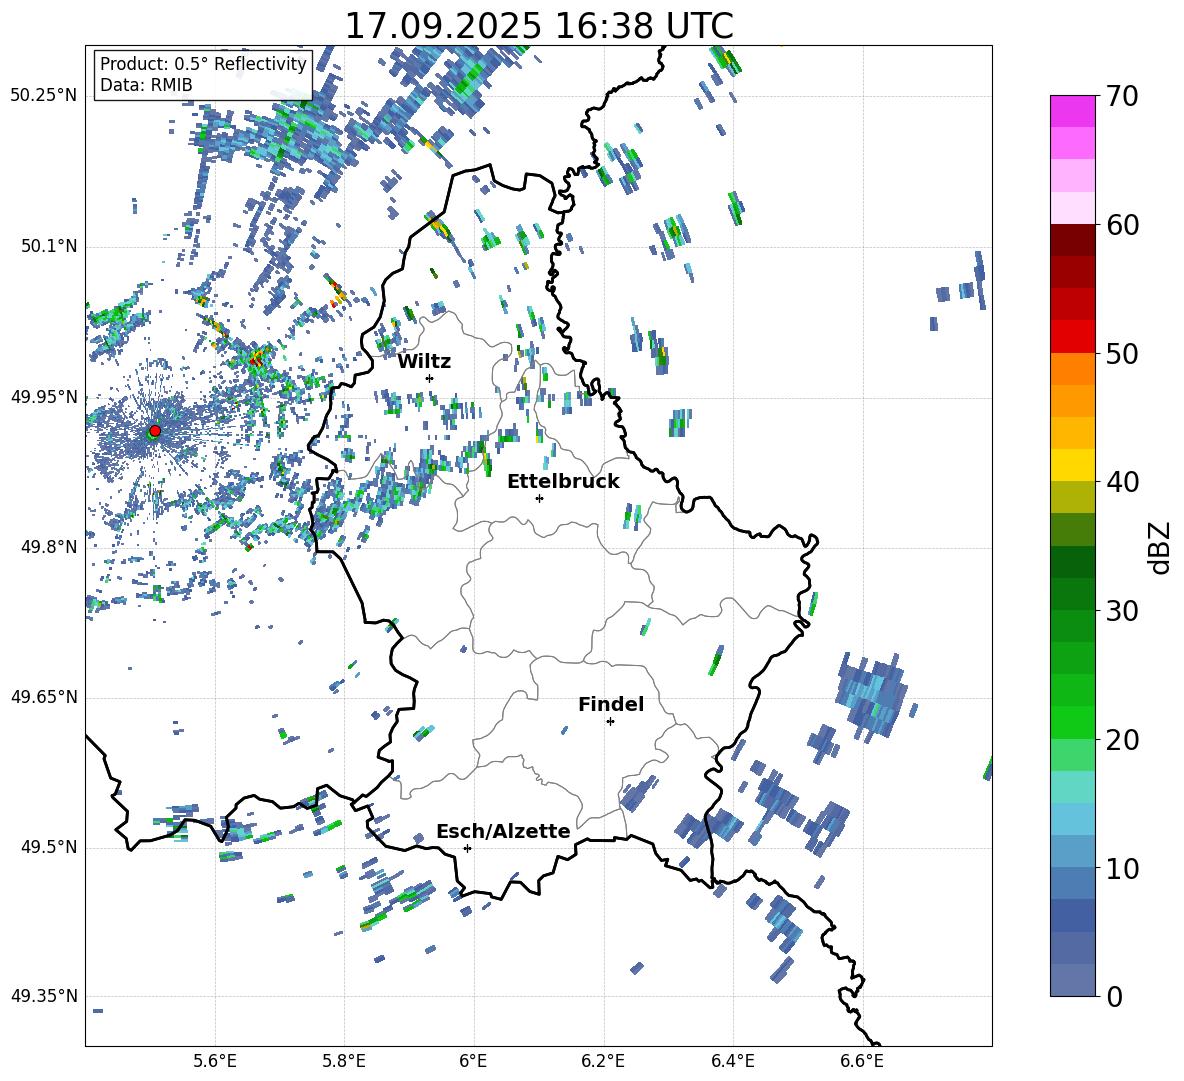Click the 50.1°N latitude label
This screenshot has width=1184, height=1081.
tap(48, 247)
